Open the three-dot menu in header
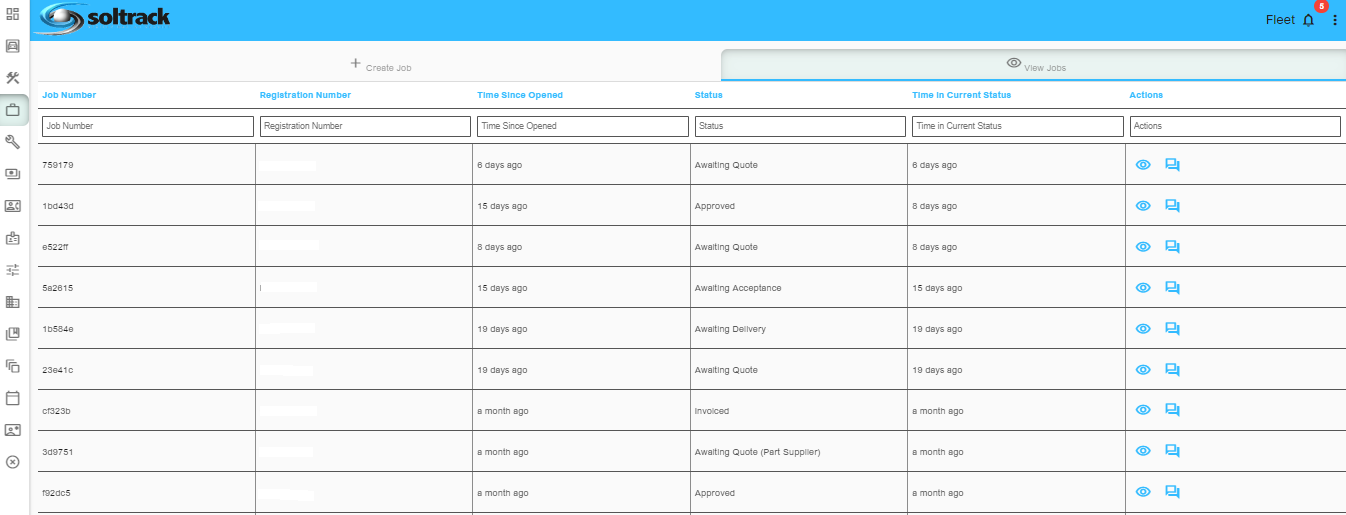 [x=1335, y=20]
